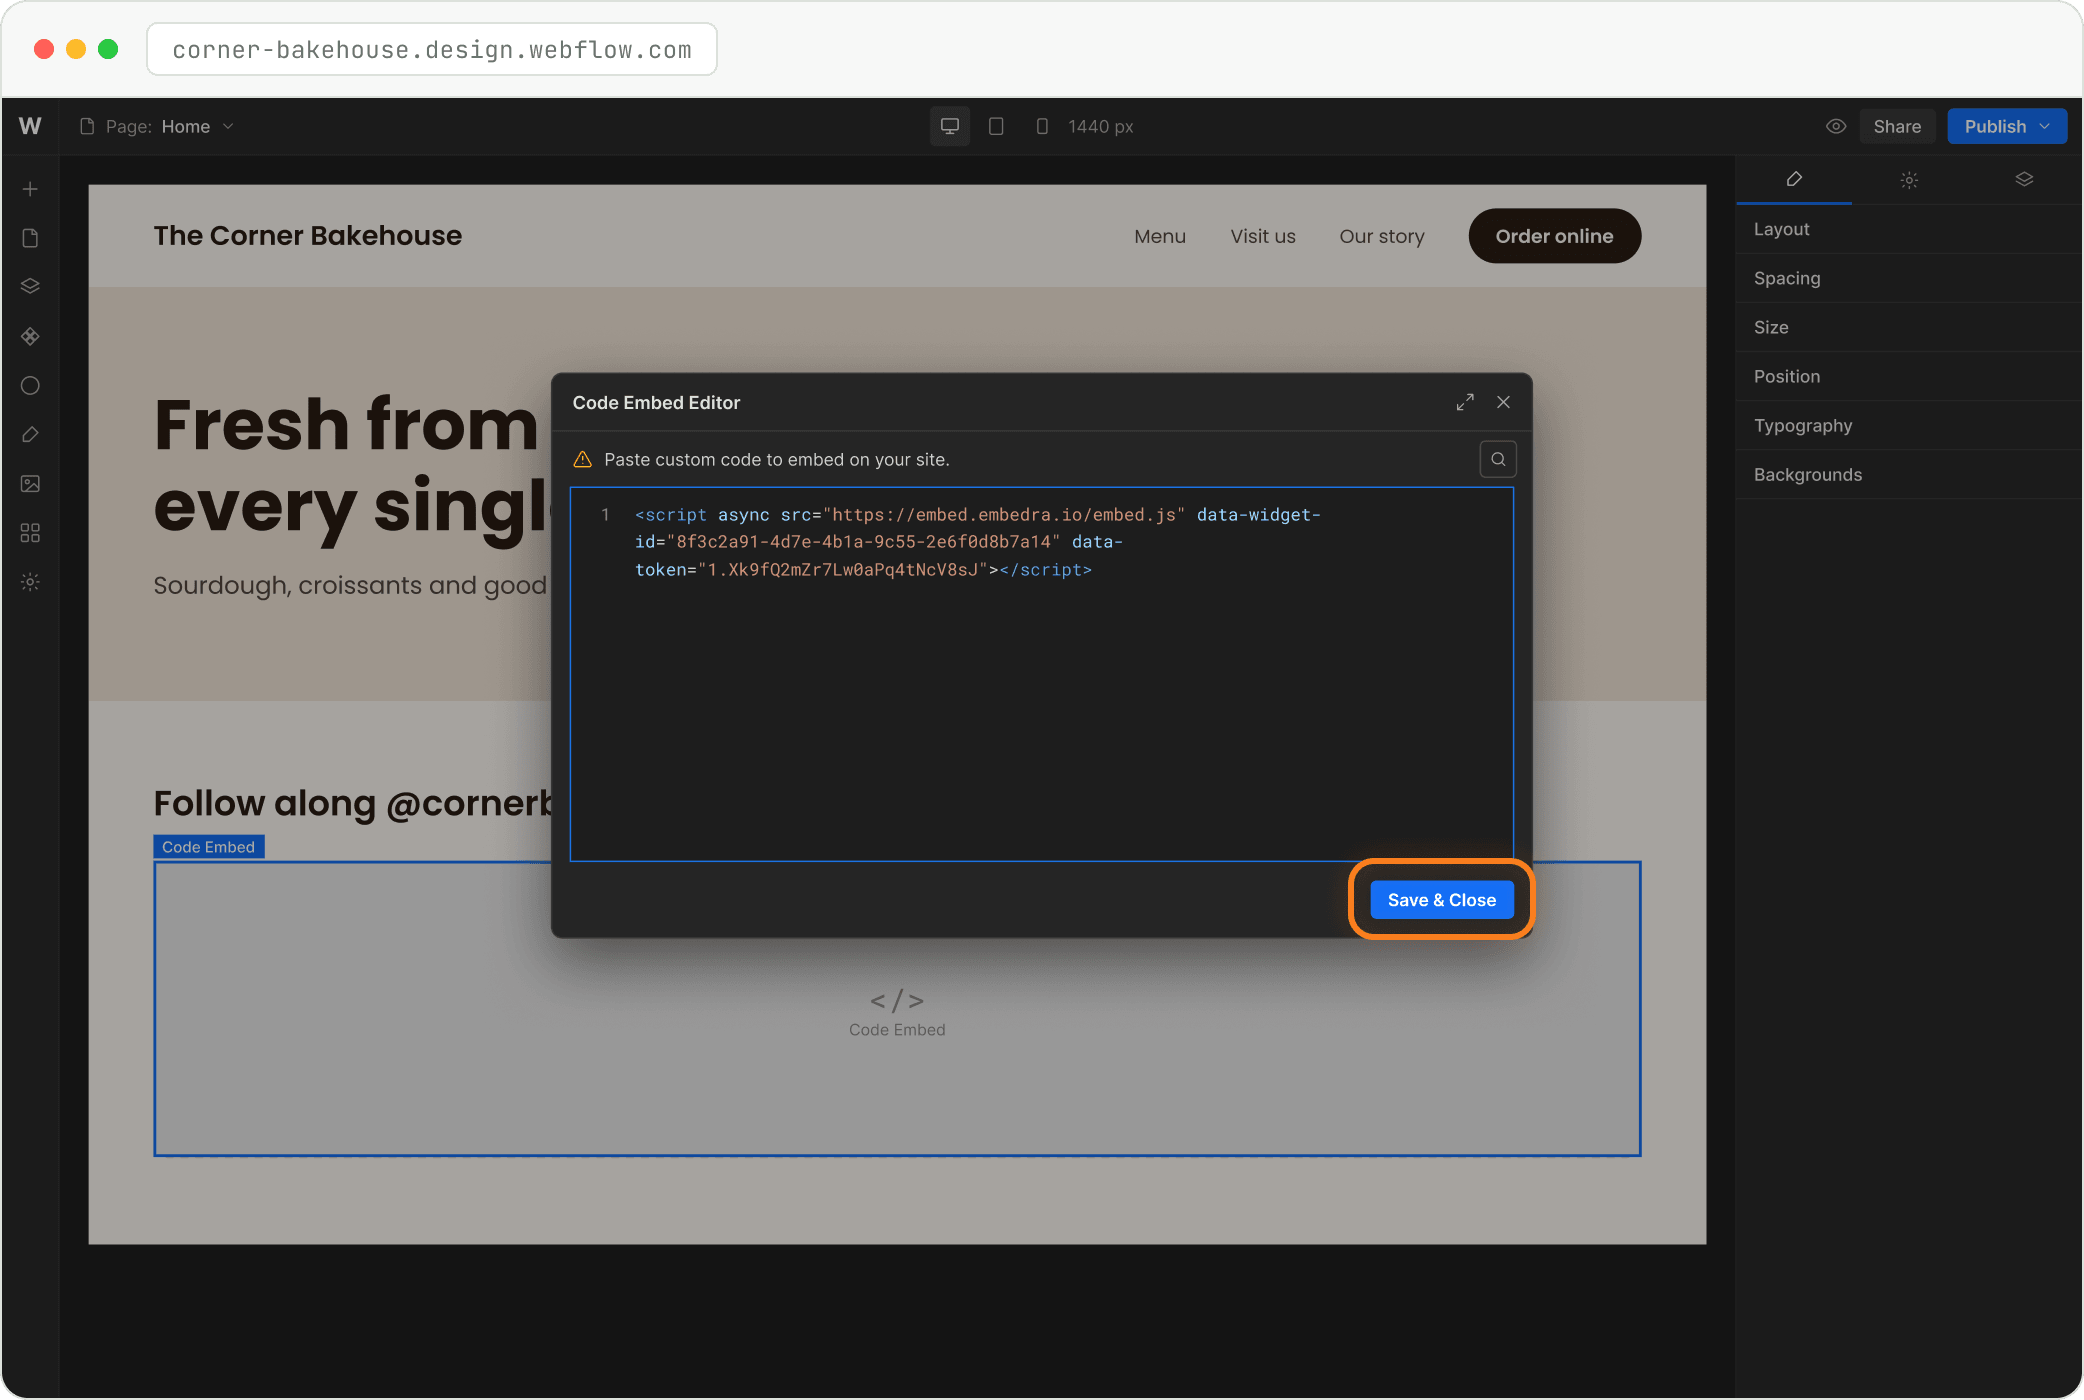This screenshot has width=2084, height=1400.
Task: Open the Components panel icon
Action: (x=30, y=336)
